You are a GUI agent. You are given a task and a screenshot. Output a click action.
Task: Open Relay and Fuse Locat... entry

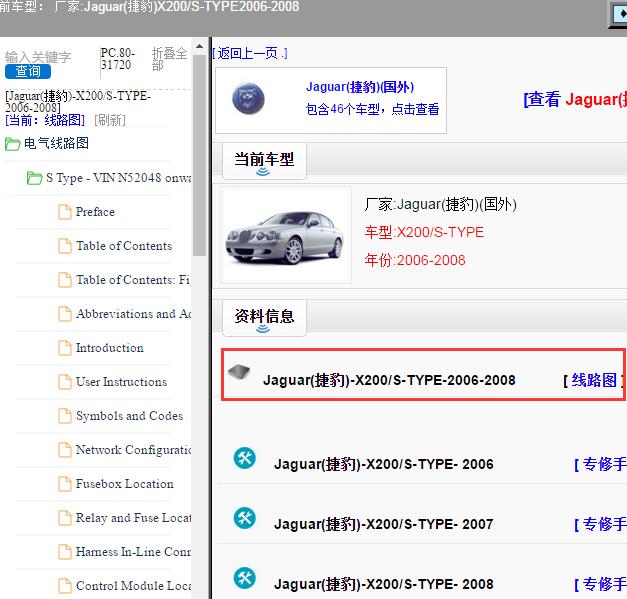[x=133, y=518]
